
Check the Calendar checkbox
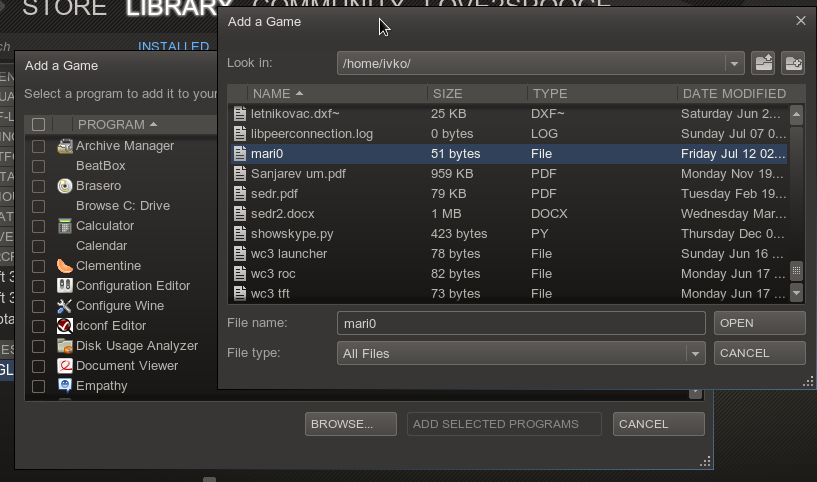tap(38, 246)
